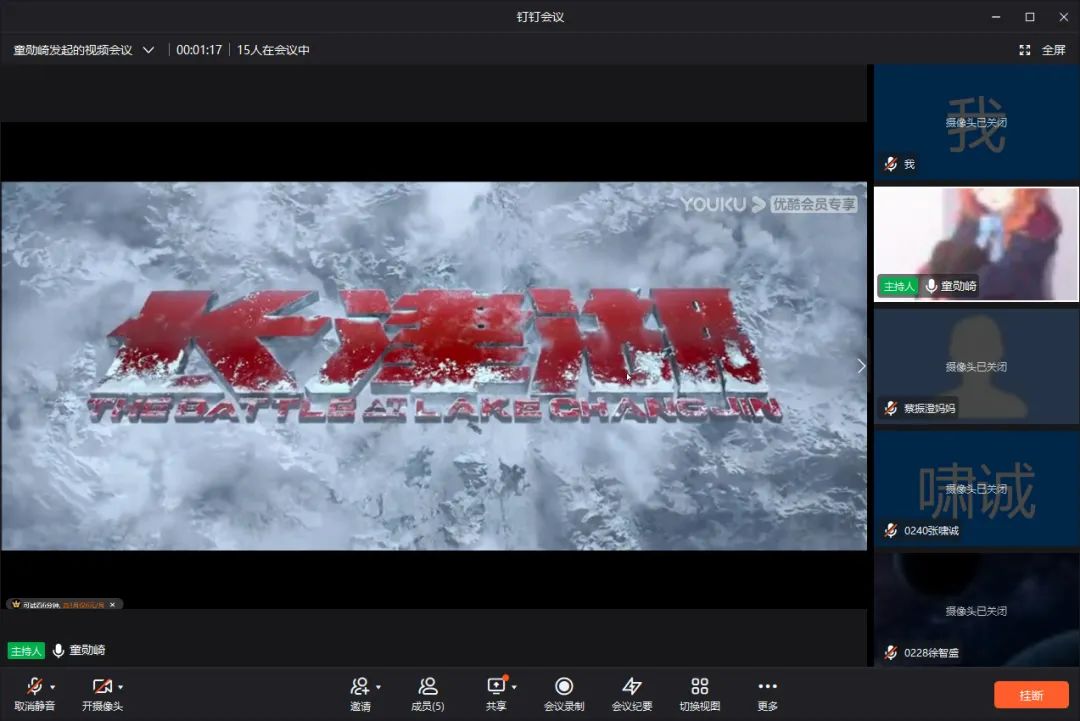Image resolution: width=1080 pixels, height=721 pixels.
Task: Click the shared movie video area
Action: 434,366
